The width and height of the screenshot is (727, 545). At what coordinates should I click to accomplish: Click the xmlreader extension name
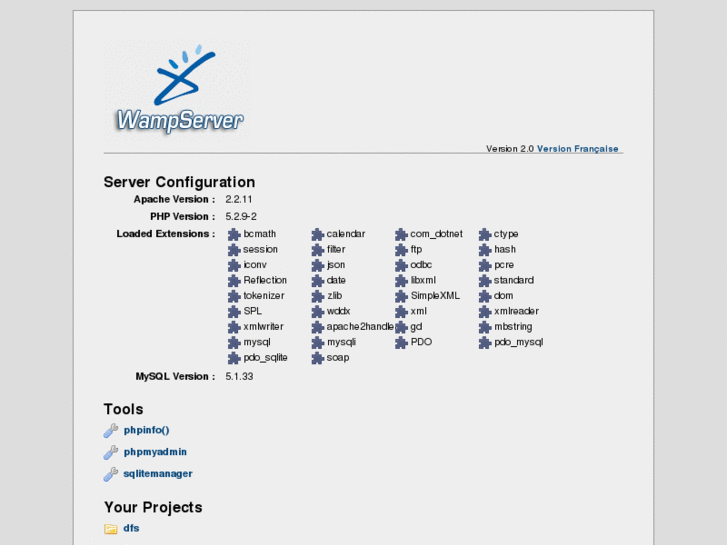pos(516,311)
